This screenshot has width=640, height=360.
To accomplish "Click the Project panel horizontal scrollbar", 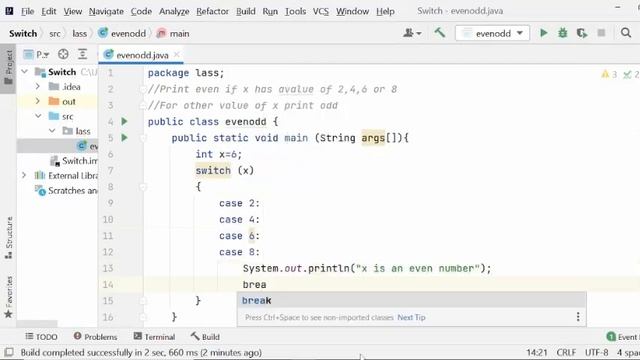I will (37, 323).
